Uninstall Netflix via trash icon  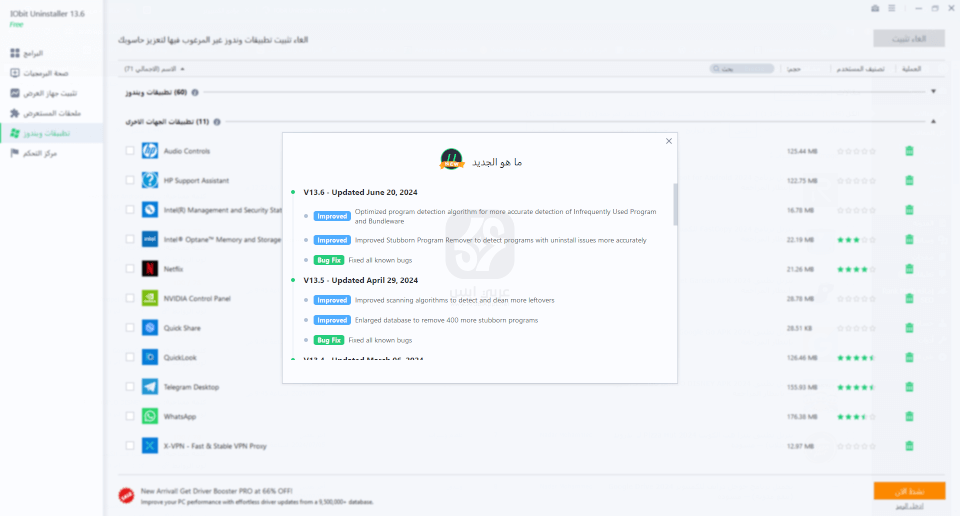coord(909,269)
